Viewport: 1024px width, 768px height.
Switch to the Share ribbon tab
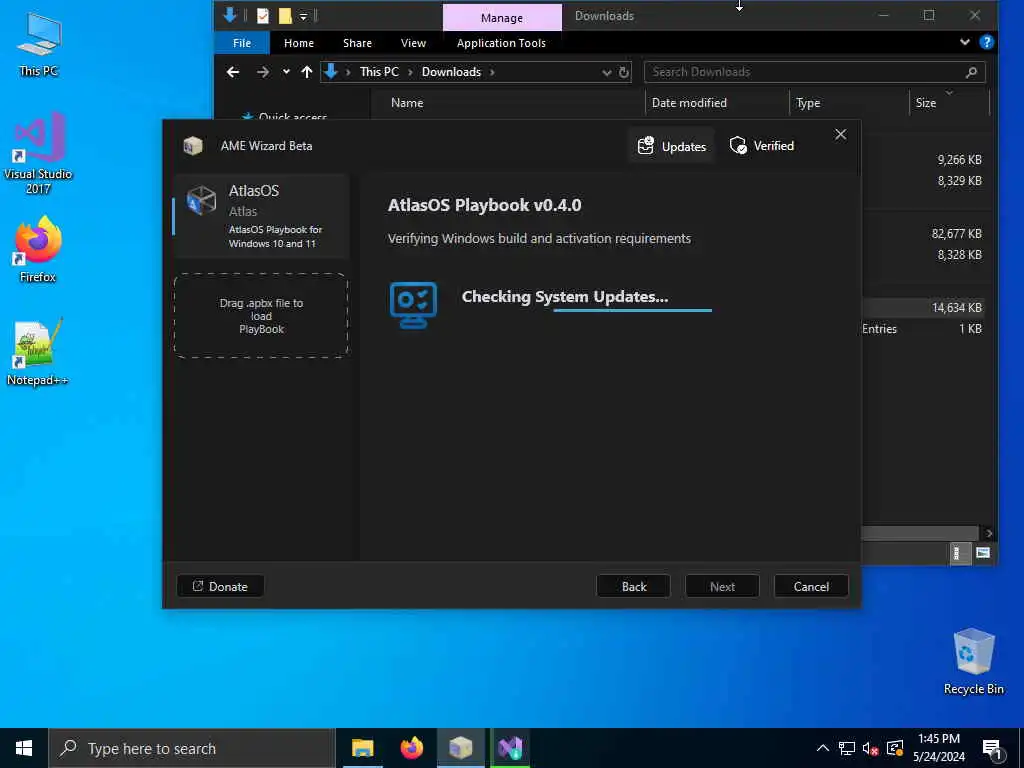[x=357, y=43]
